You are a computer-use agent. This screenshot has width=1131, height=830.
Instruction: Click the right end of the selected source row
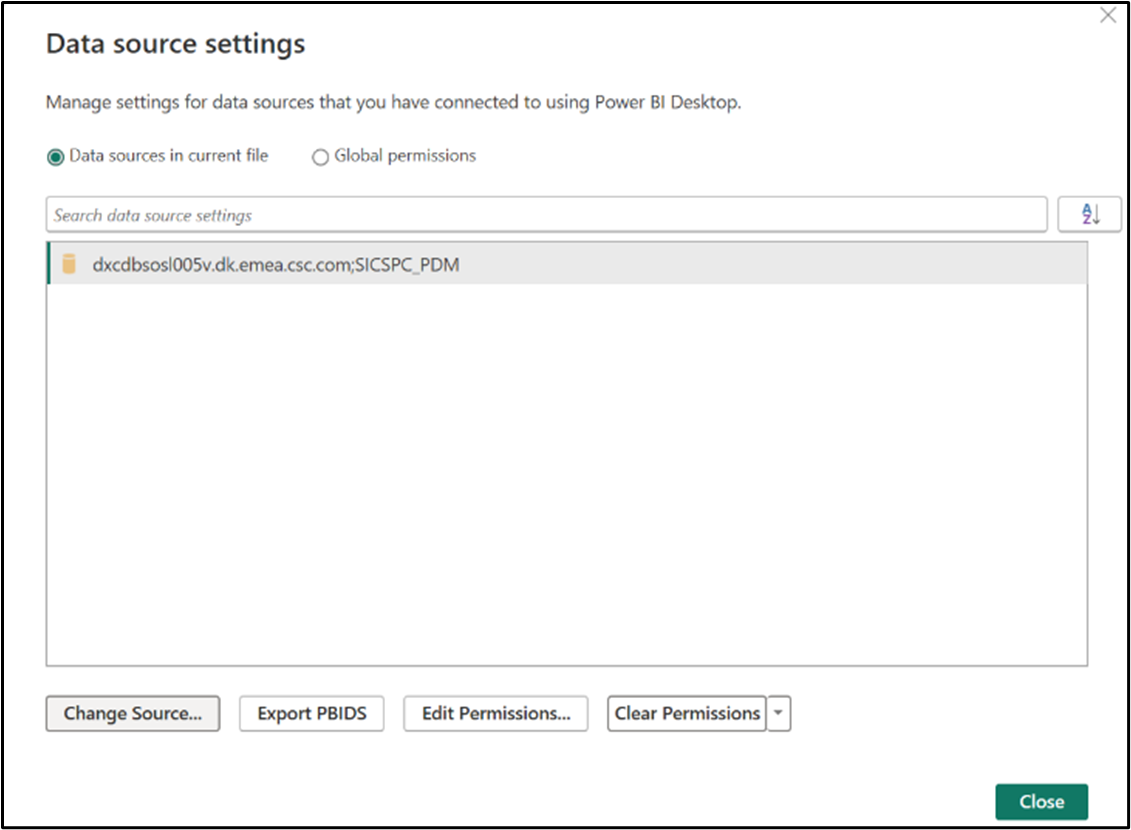pos(1050,266)
